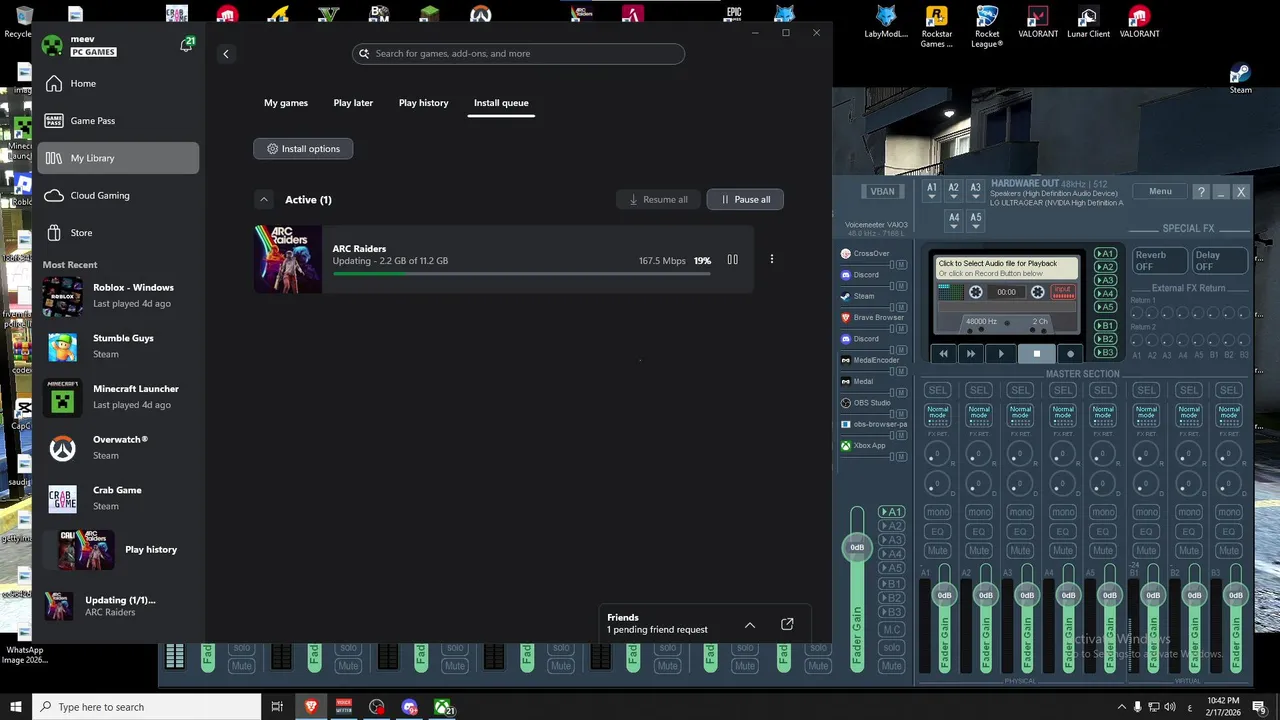Open notifications bell in Xbox app
This screenshot has height=720, width=1280.
click(x=186, y=45)
